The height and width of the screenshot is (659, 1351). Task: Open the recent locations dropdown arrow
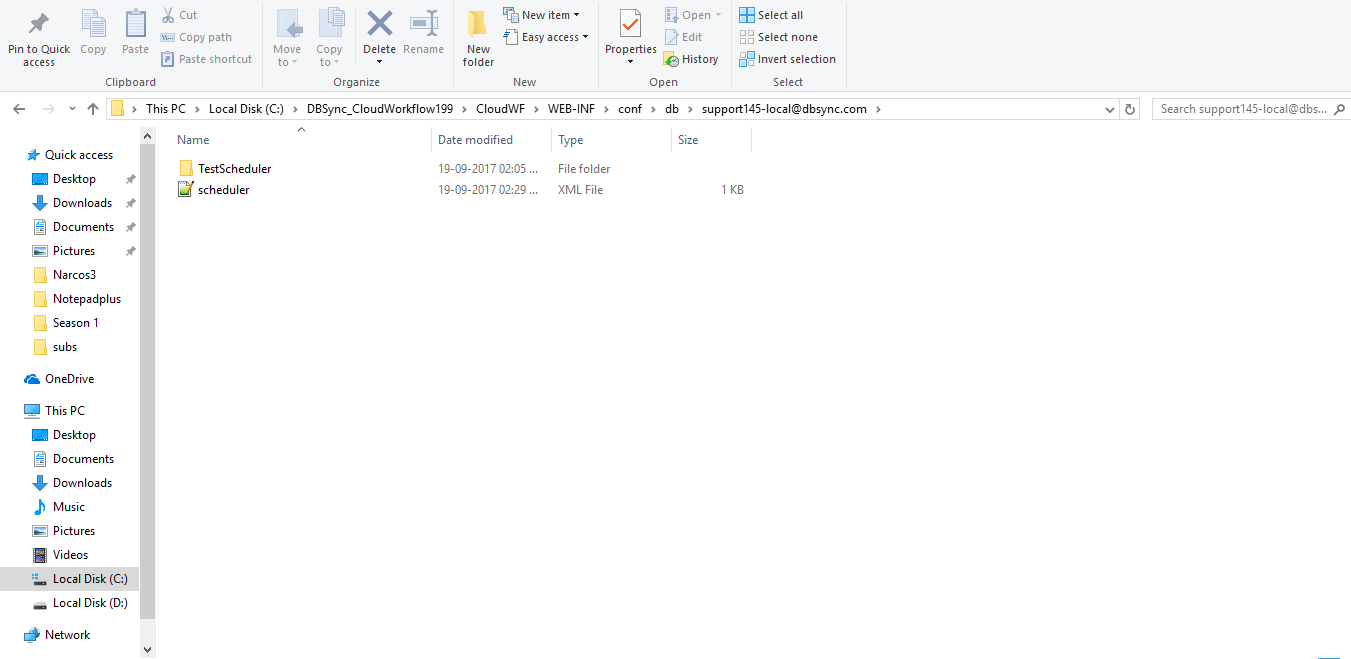pos(72,109)
